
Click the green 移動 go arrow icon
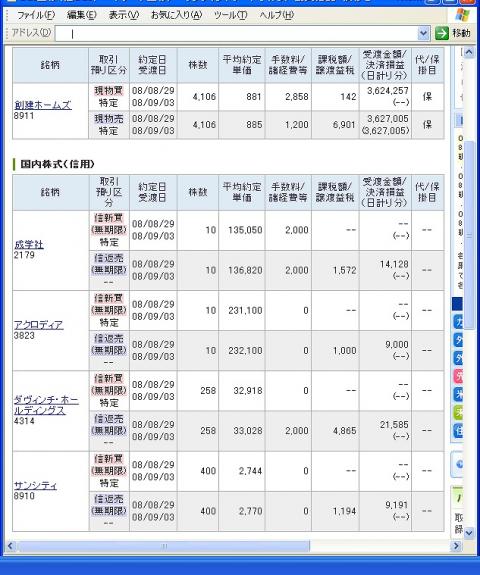pos(441,33)
